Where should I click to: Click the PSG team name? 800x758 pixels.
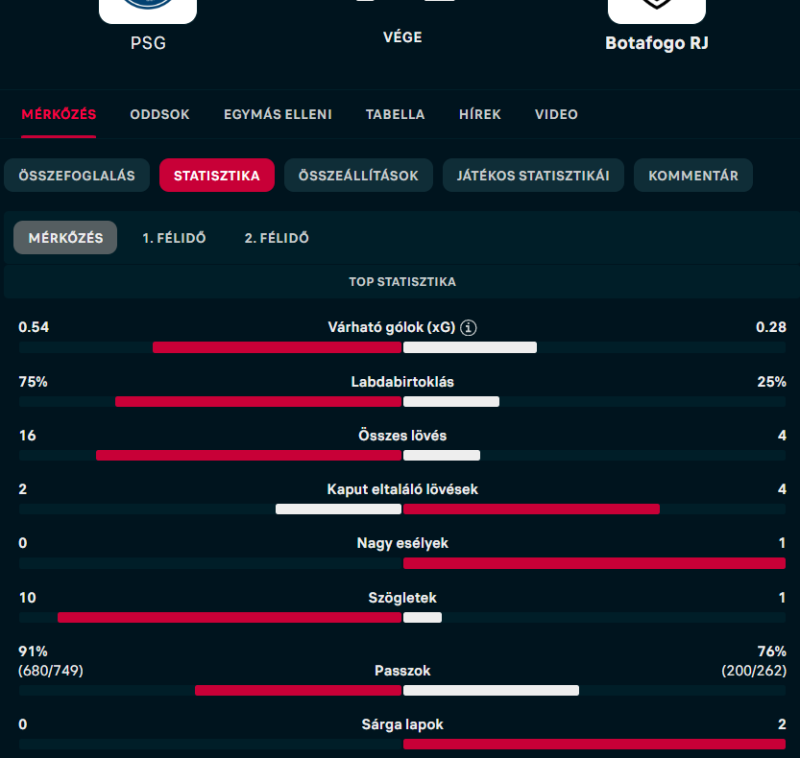148,43
